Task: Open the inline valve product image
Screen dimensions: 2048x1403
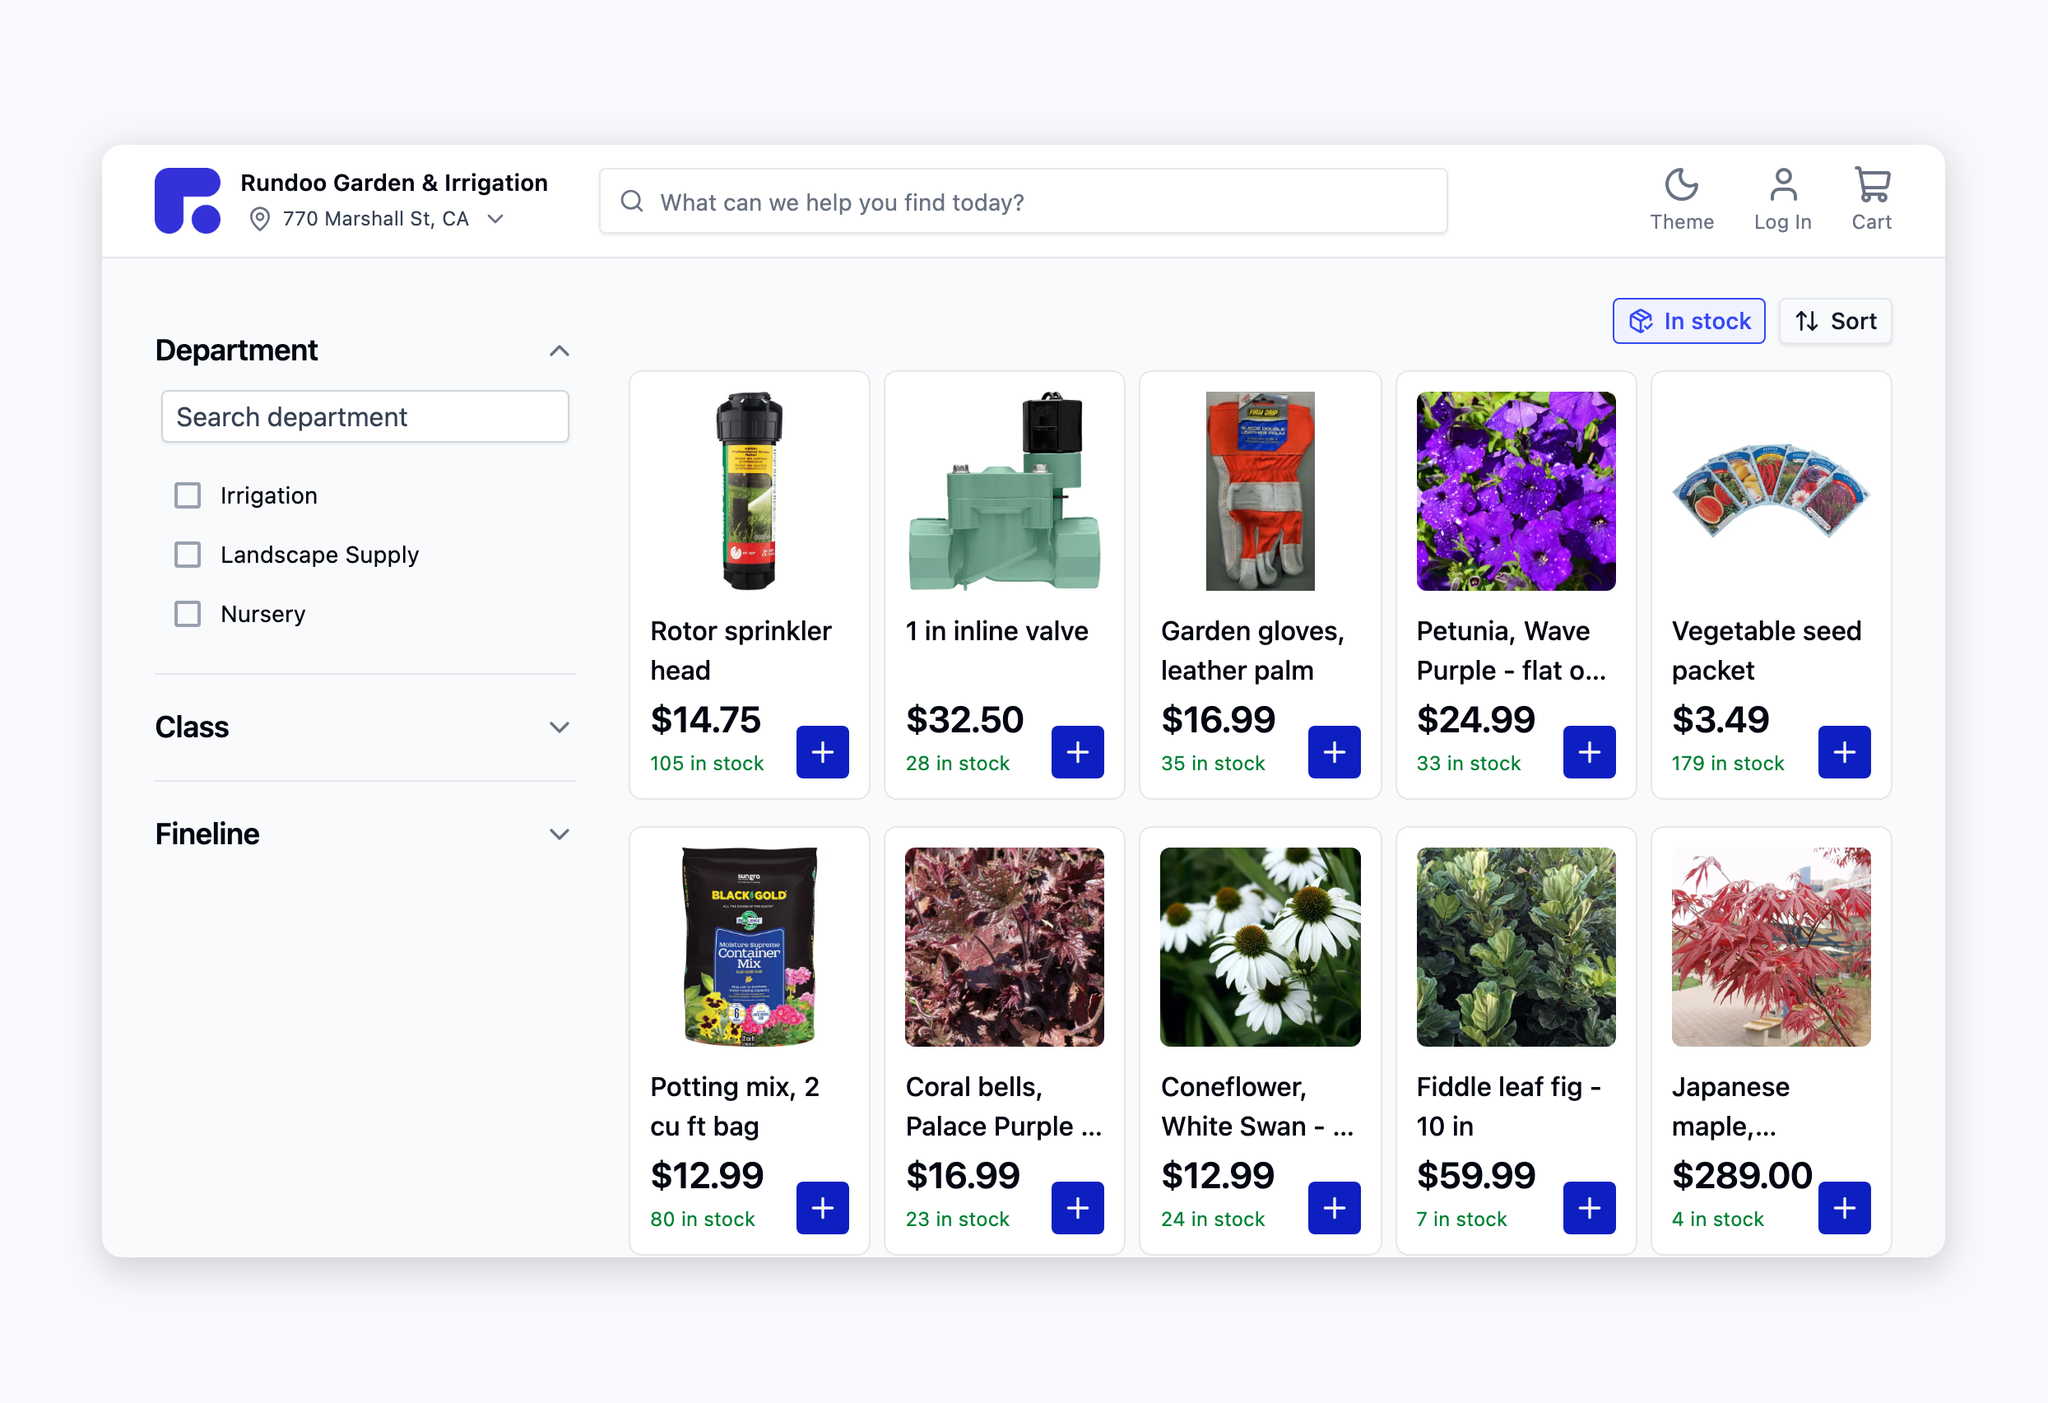Action: [1005, 491]
